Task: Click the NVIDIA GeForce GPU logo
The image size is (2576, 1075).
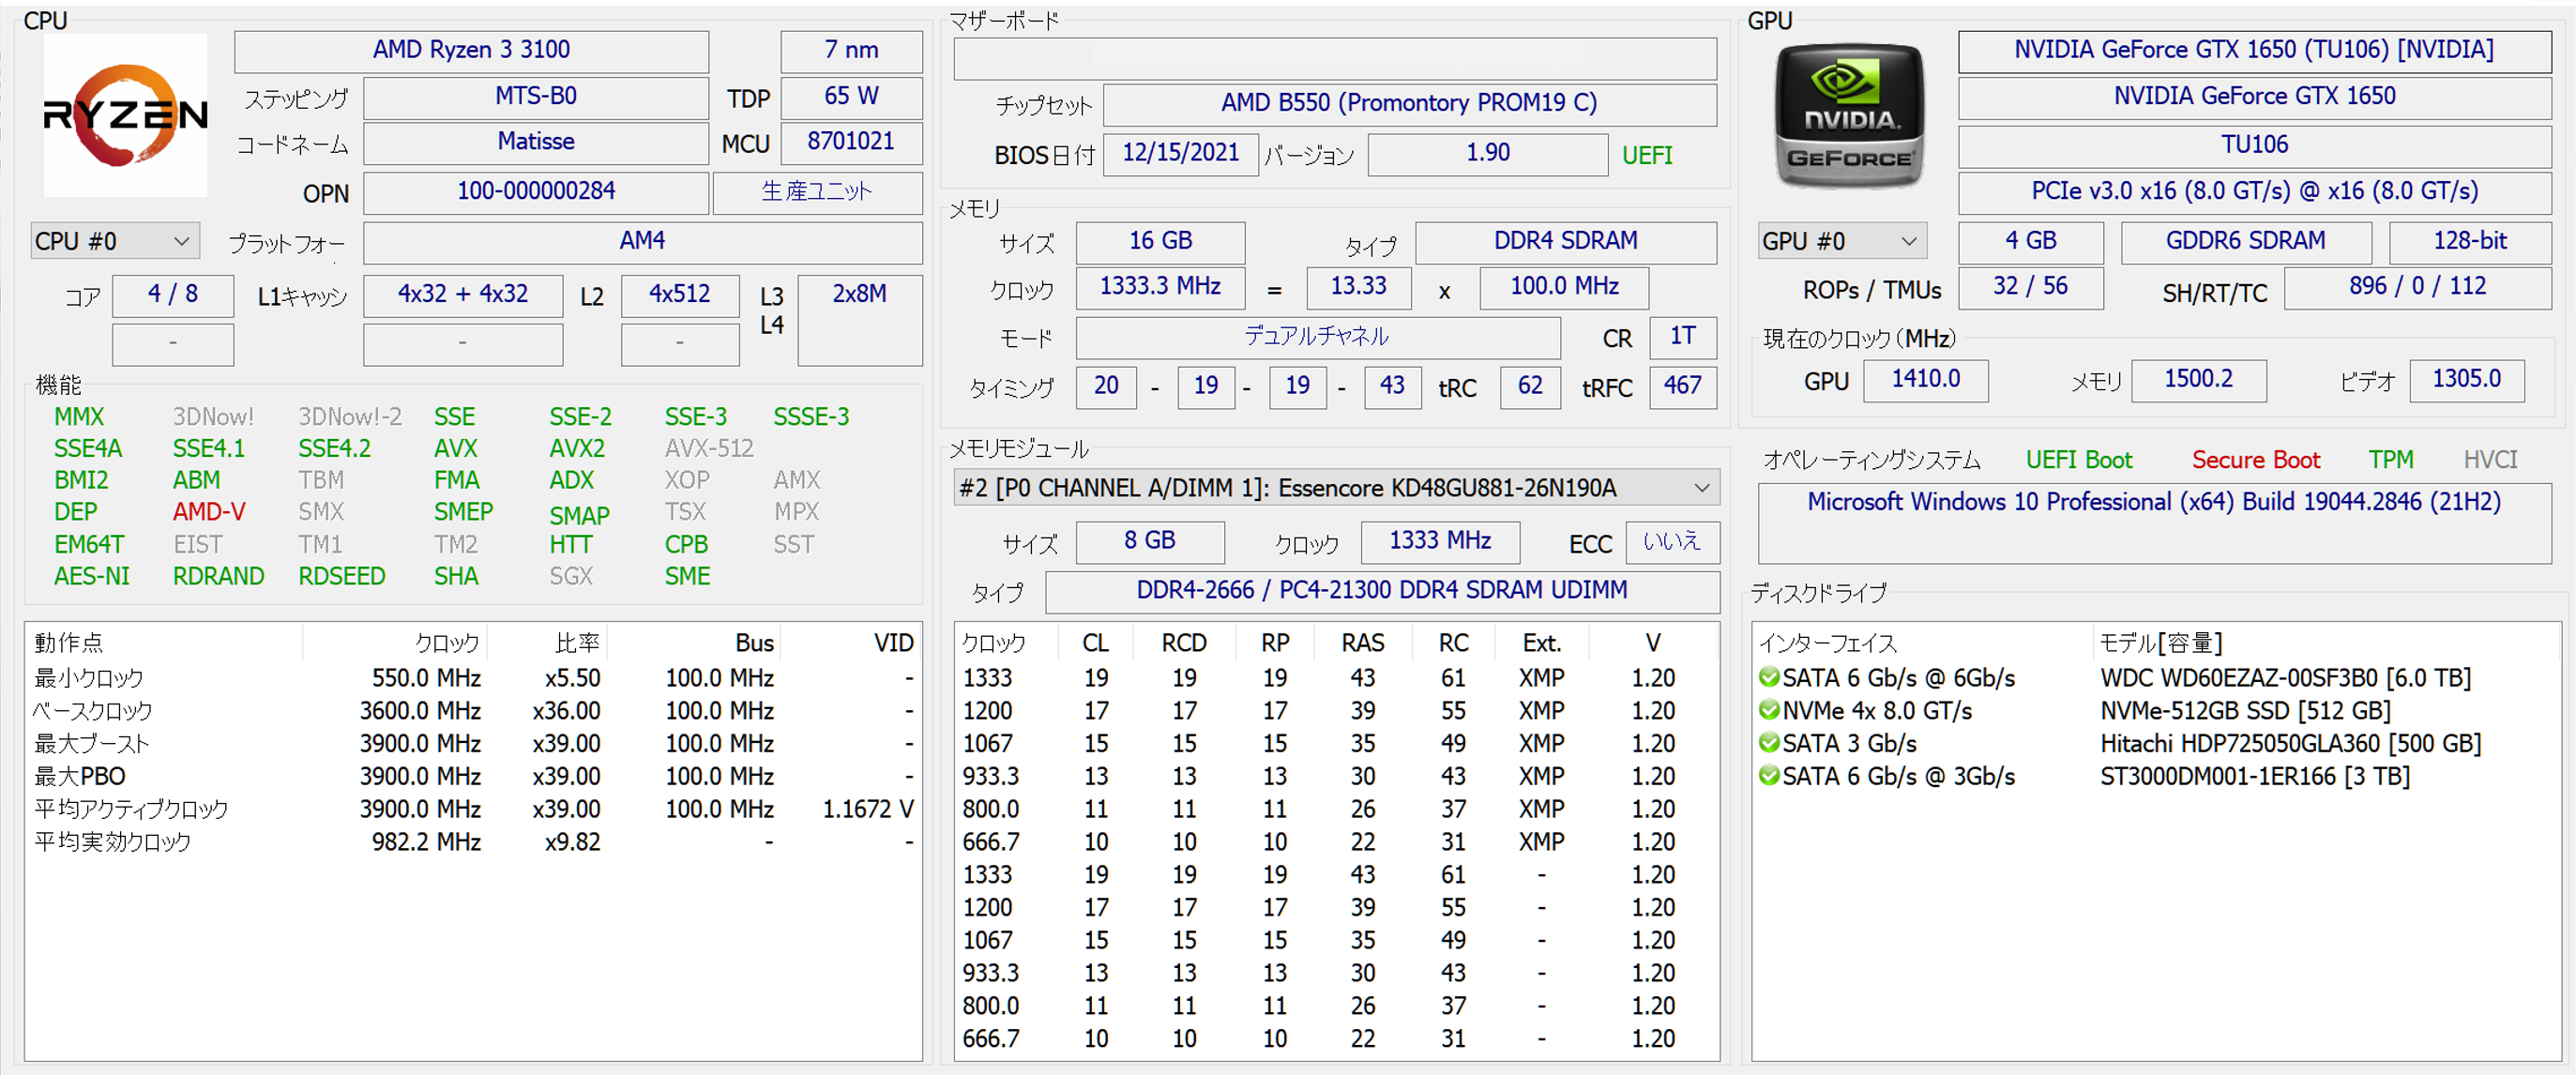Action: (1848, 114)
